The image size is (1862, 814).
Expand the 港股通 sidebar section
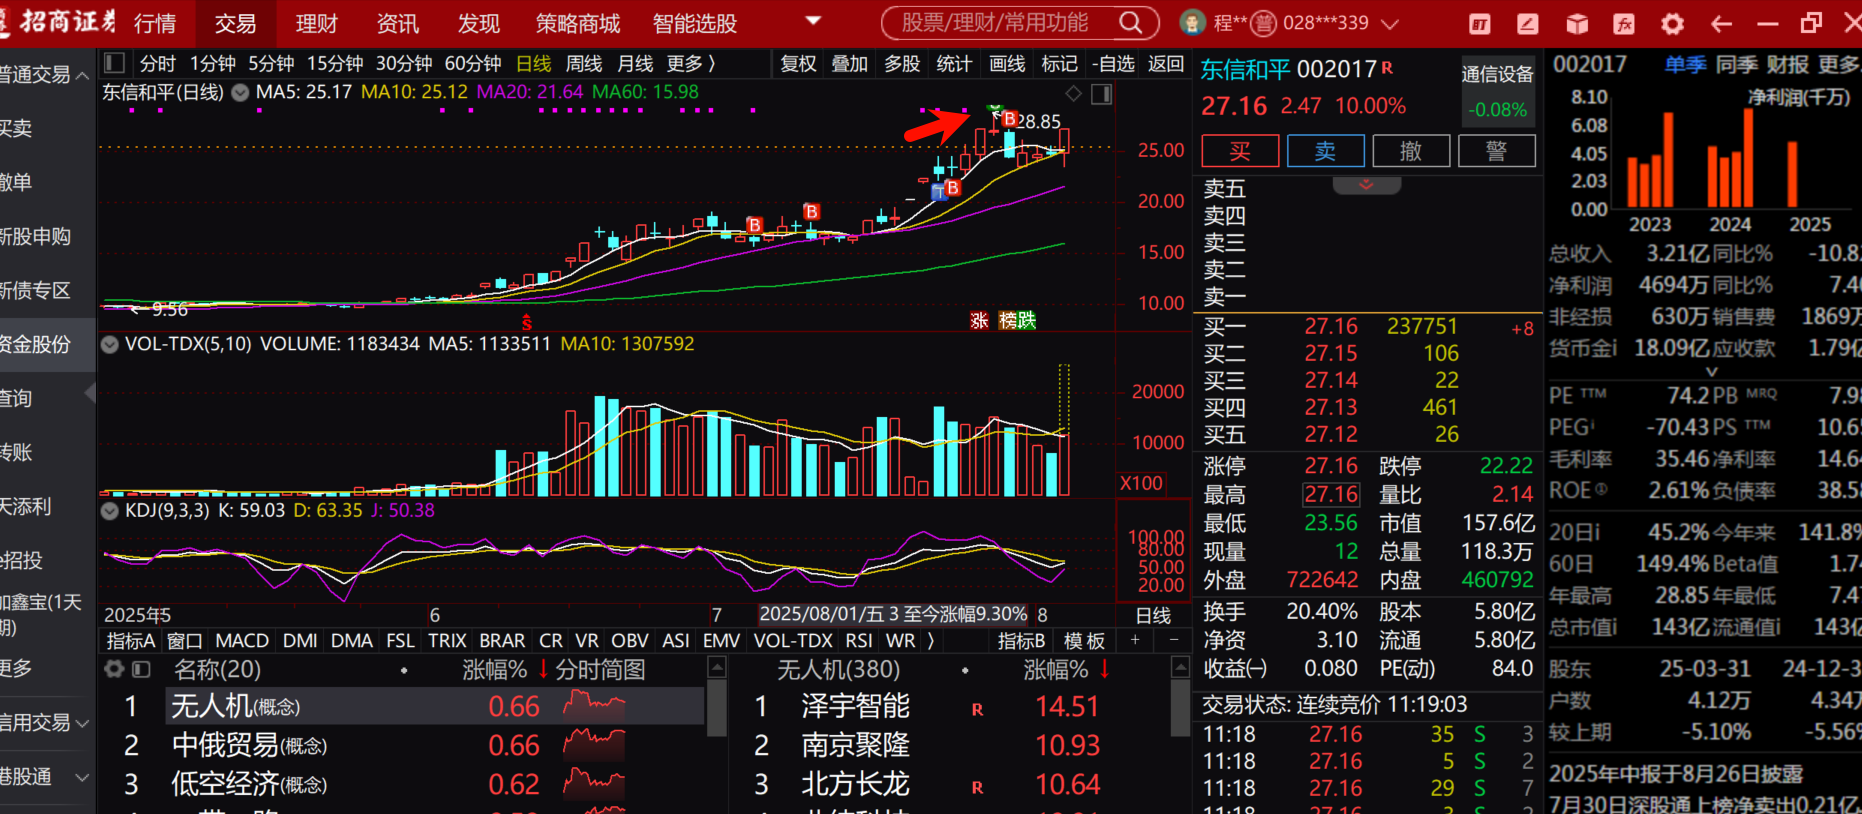82,777
